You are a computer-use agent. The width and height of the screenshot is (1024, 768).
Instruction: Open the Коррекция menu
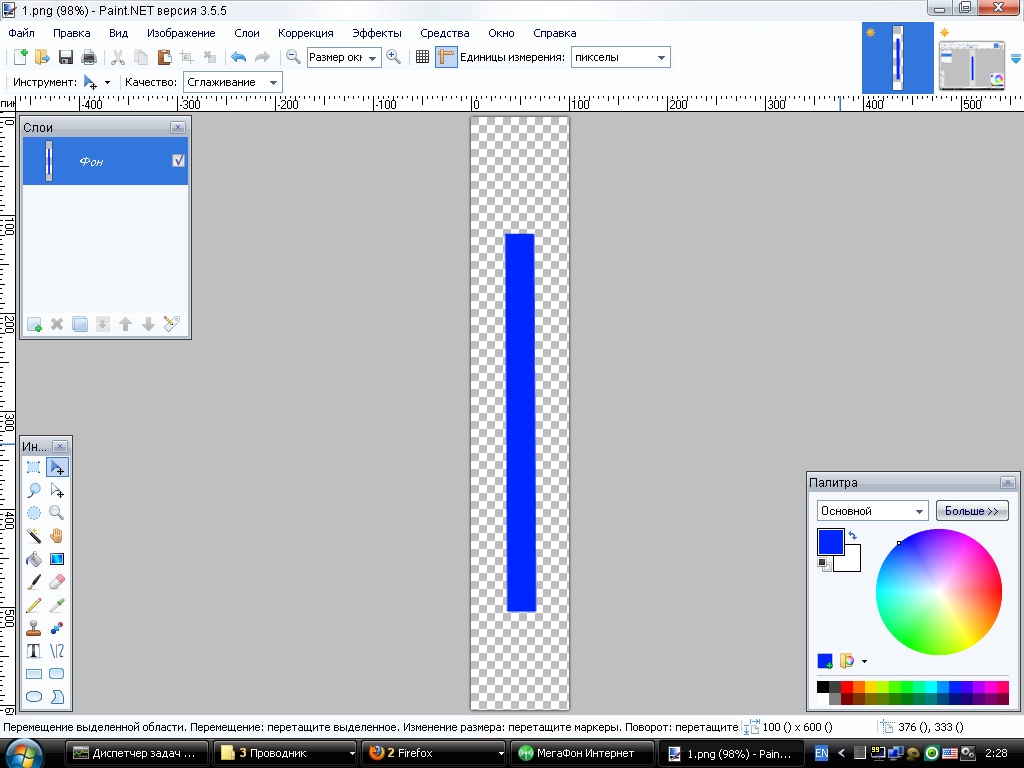pyautogui.click(x=306, y=33)
